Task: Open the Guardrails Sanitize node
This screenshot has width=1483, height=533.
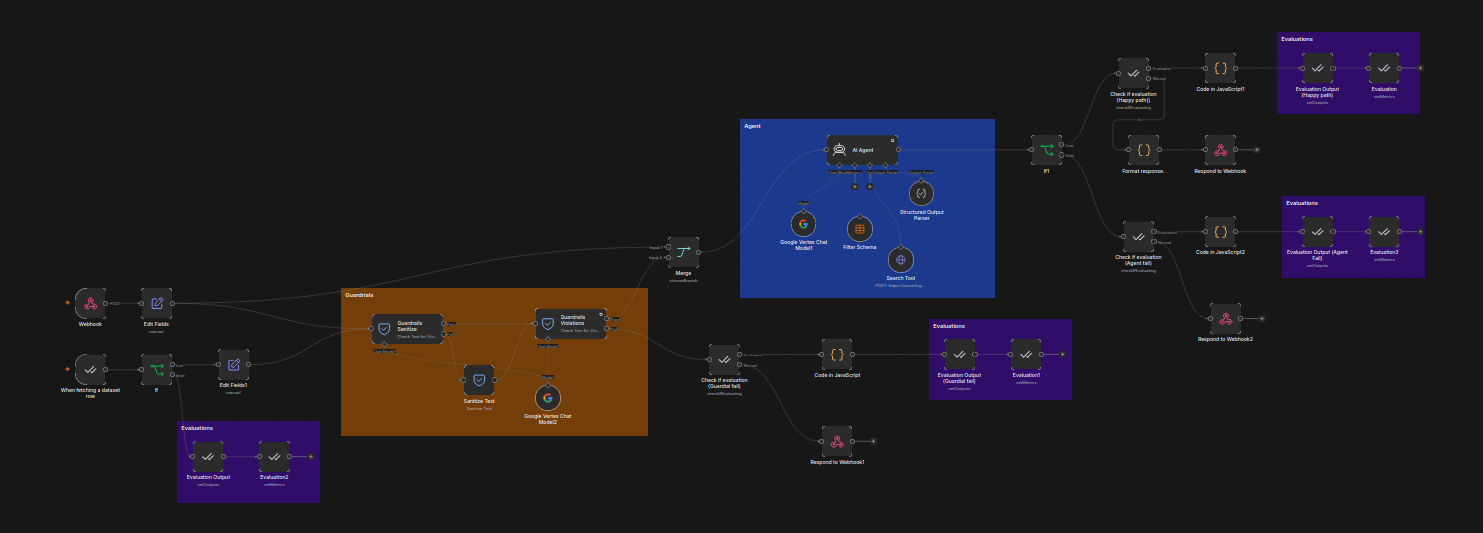Action: (x=408, y=328)
